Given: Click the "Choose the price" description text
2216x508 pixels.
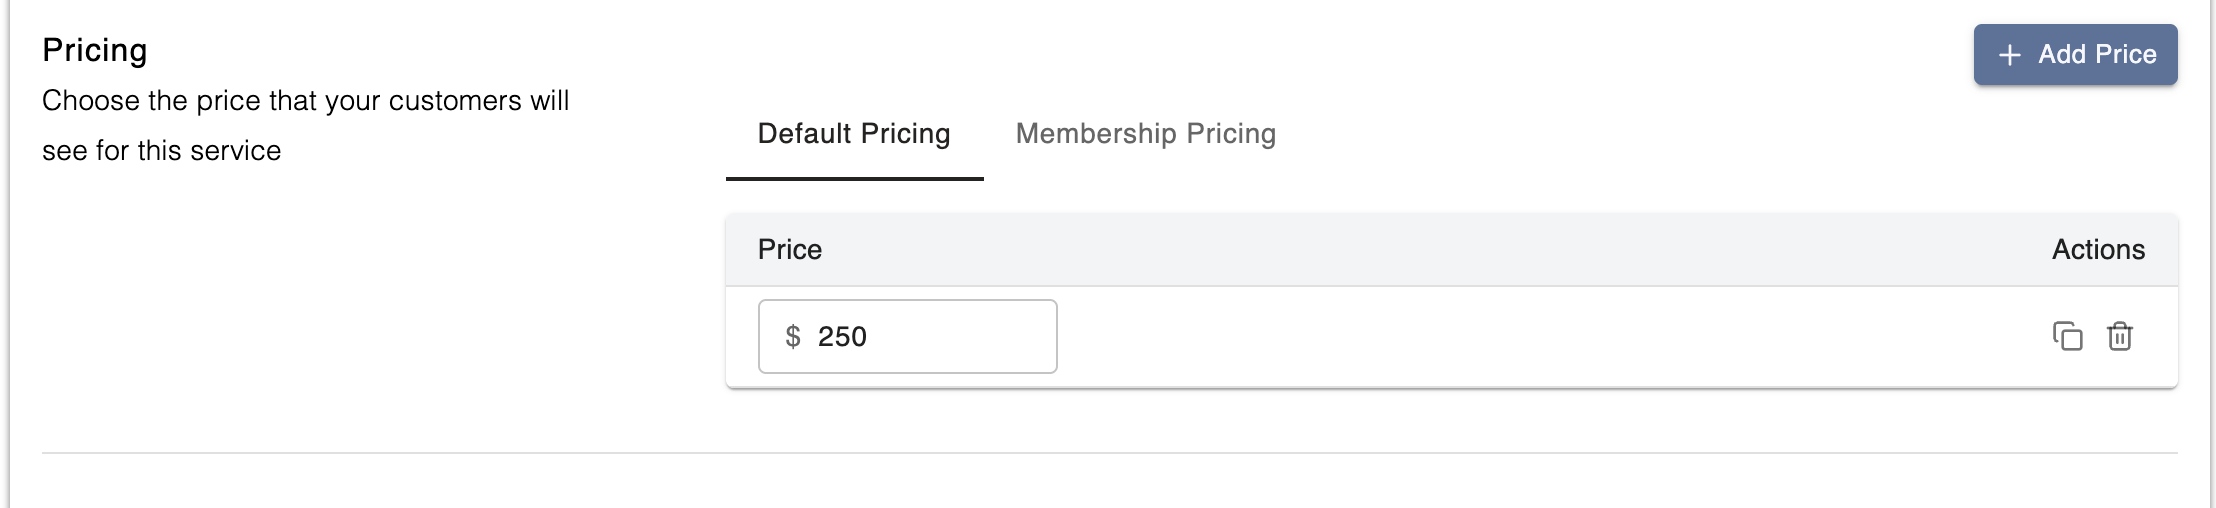Looking at the screenshot, I should (x=305, y=101).
